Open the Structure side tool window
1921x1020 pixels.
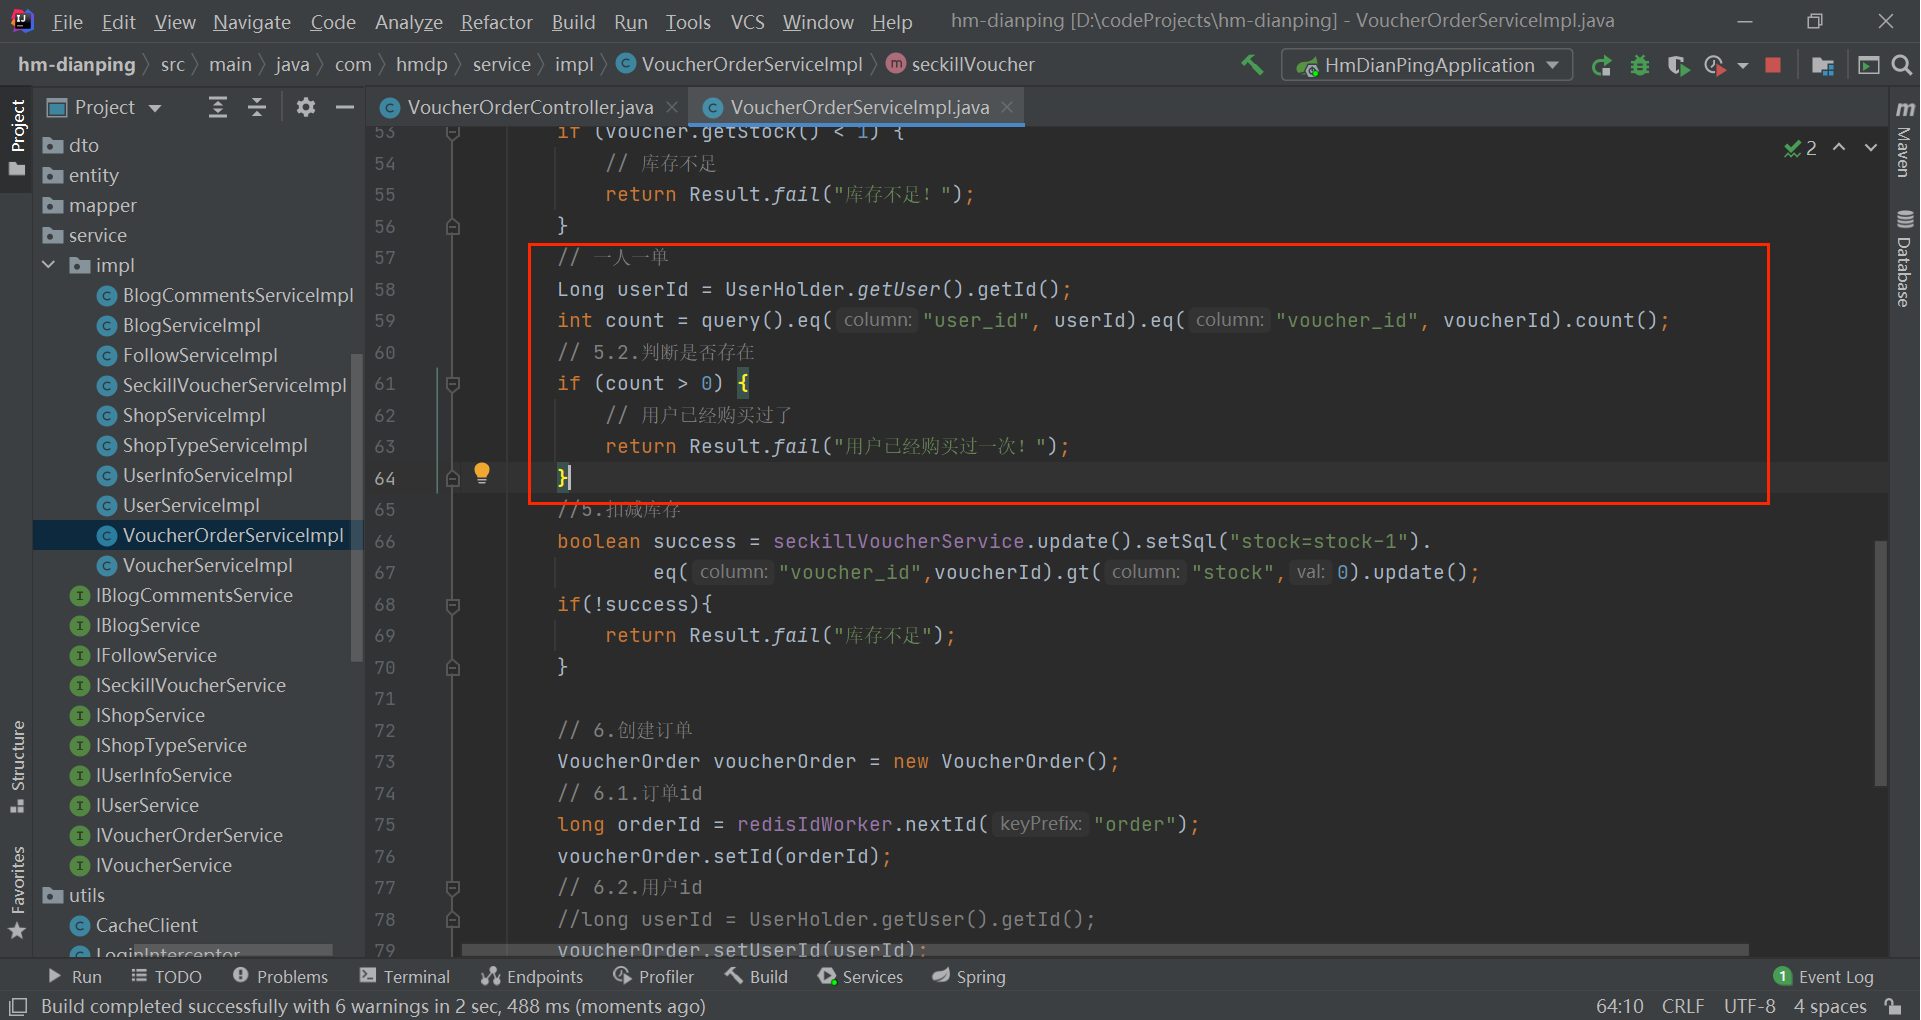17,766
